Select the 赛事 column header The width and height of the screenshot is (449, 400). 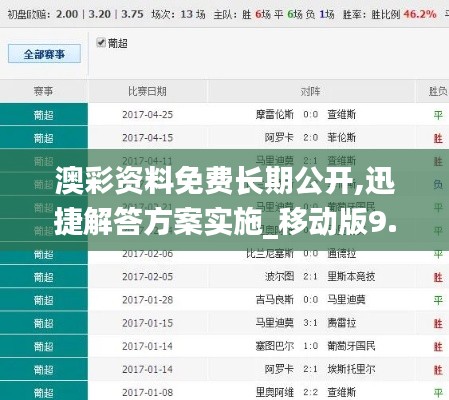(43, 91)
